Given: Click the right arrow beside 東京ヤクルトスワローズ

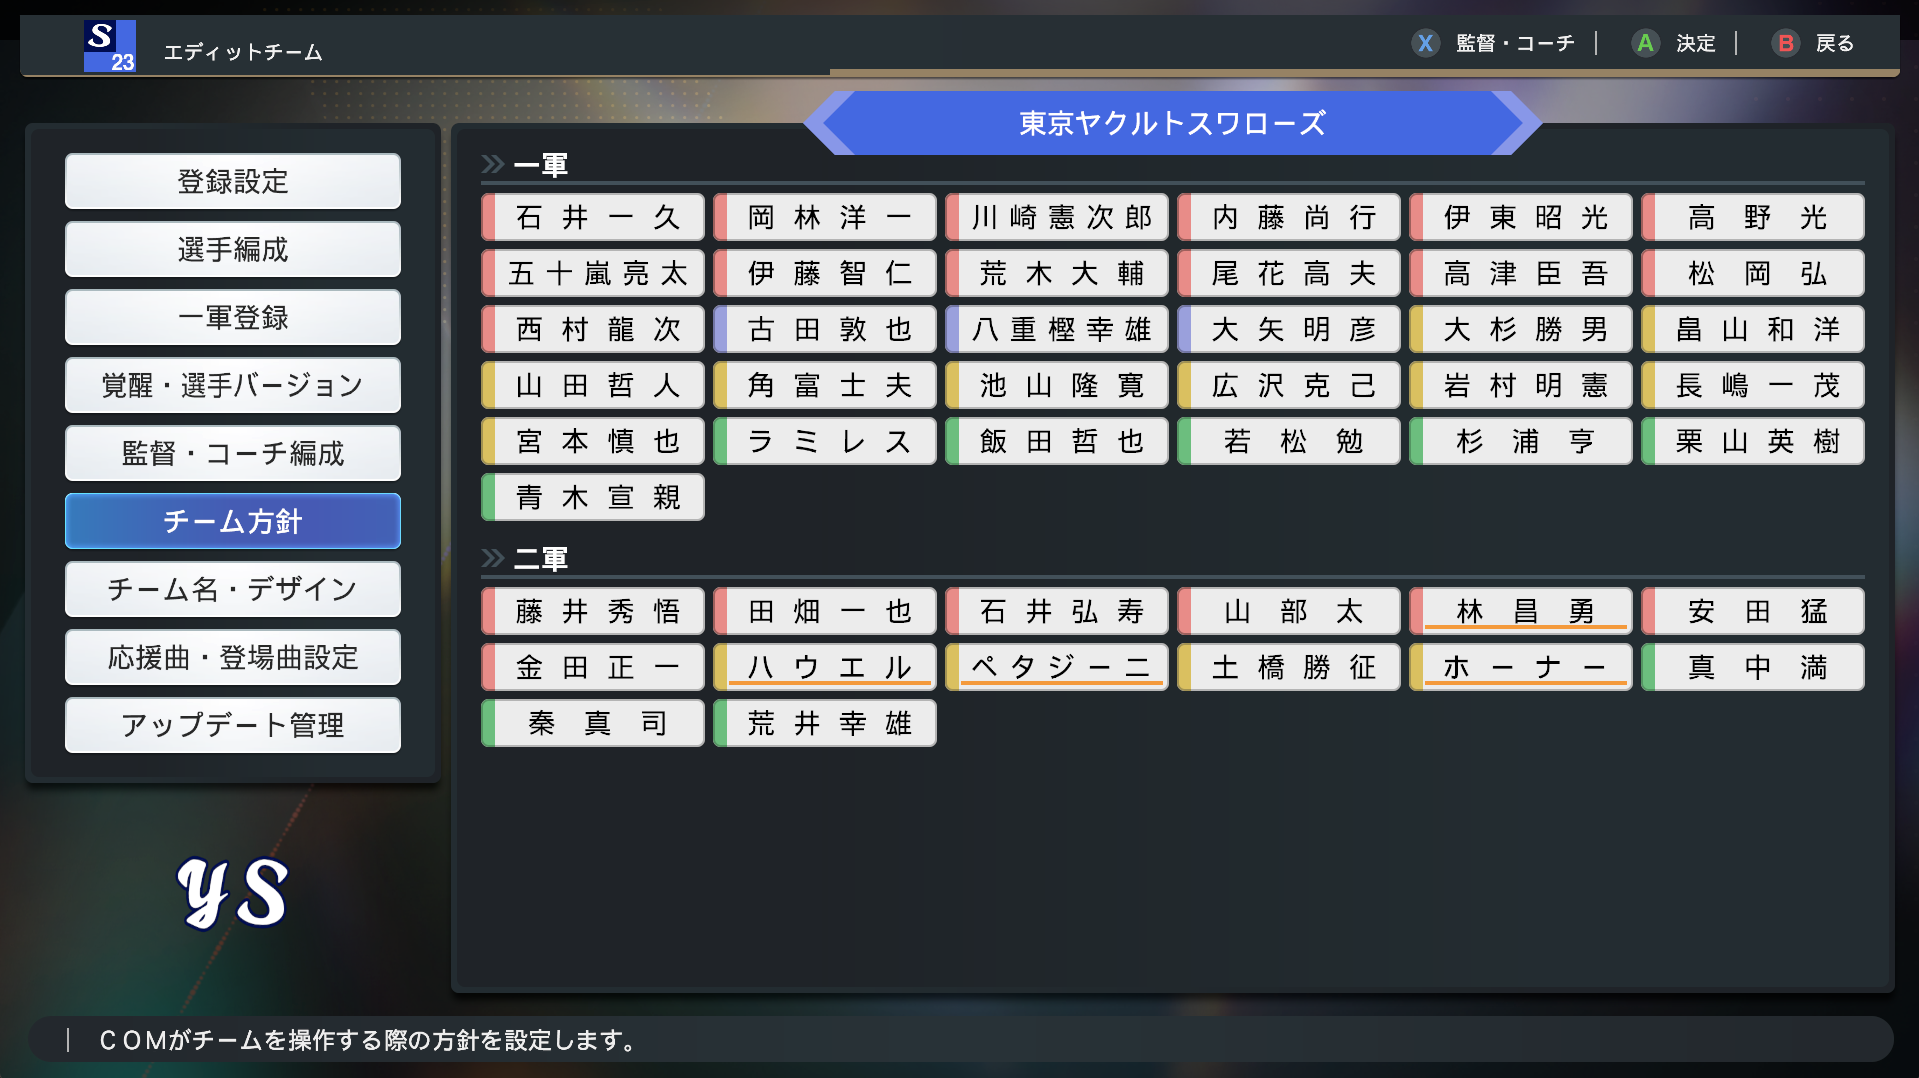Looking at the screenshot, I should tap(1516, 123).
